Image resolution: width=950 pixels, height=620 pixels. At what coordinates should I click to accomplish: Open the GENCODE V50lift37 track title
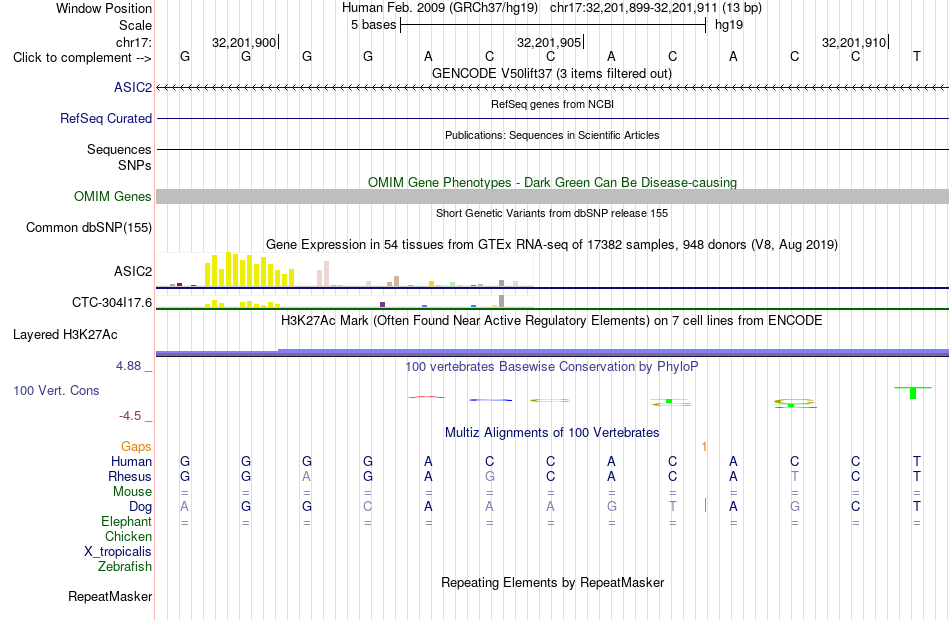[x=552, y=73]
